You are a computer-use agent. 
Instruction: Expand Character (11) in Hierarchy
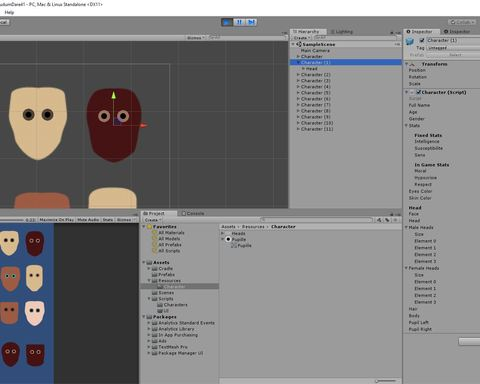[298, 129]
